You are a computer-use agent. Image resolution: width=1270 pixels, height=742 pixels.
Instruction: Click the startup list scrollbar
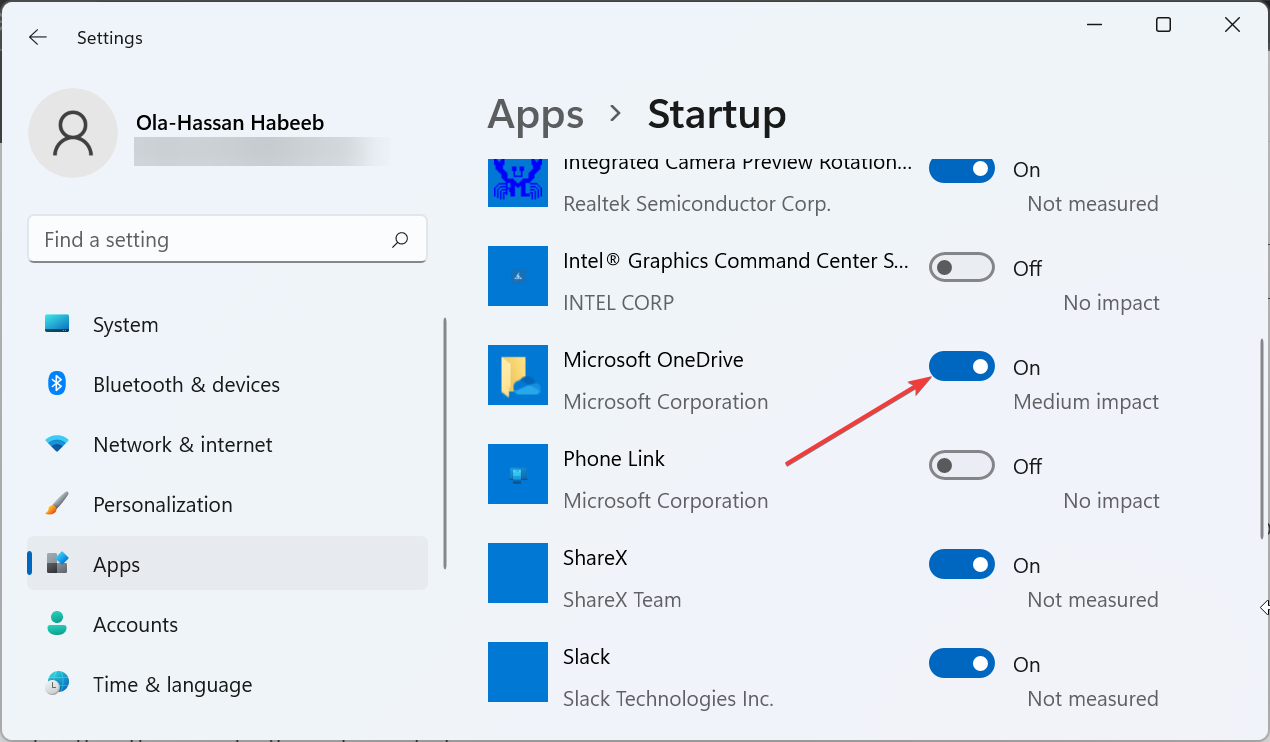1262,439
